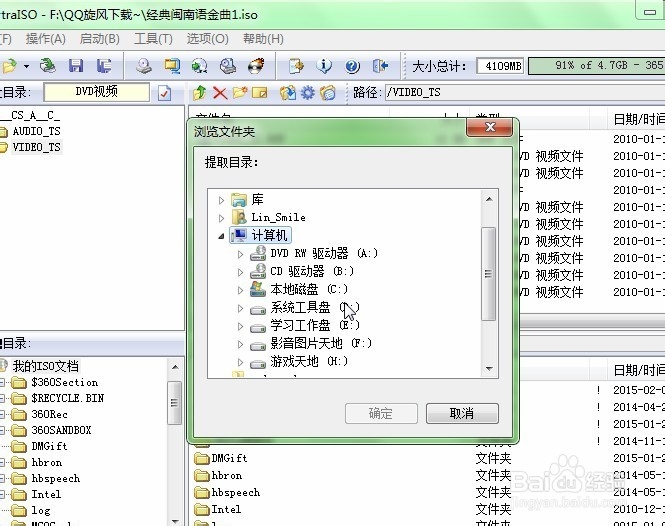This screenshot has height=526, width=665.
Task: Expand the 影音图片天地 (F:) node
Action: click(x=240, y=344)
